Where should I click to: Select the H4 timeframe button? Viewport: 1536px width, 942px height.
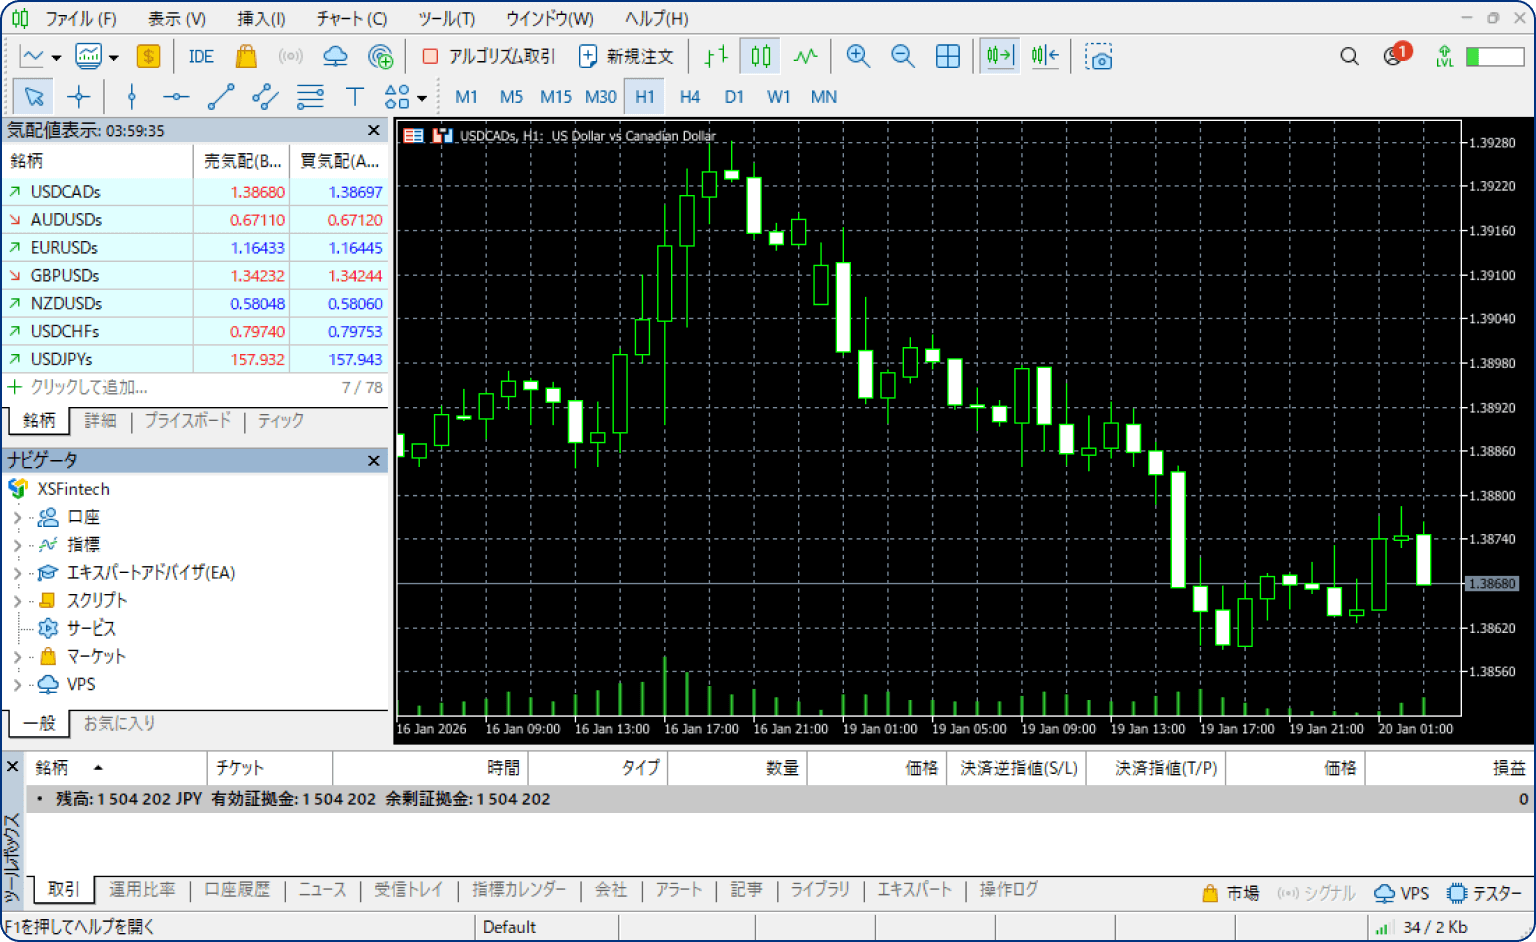[689, 97]
